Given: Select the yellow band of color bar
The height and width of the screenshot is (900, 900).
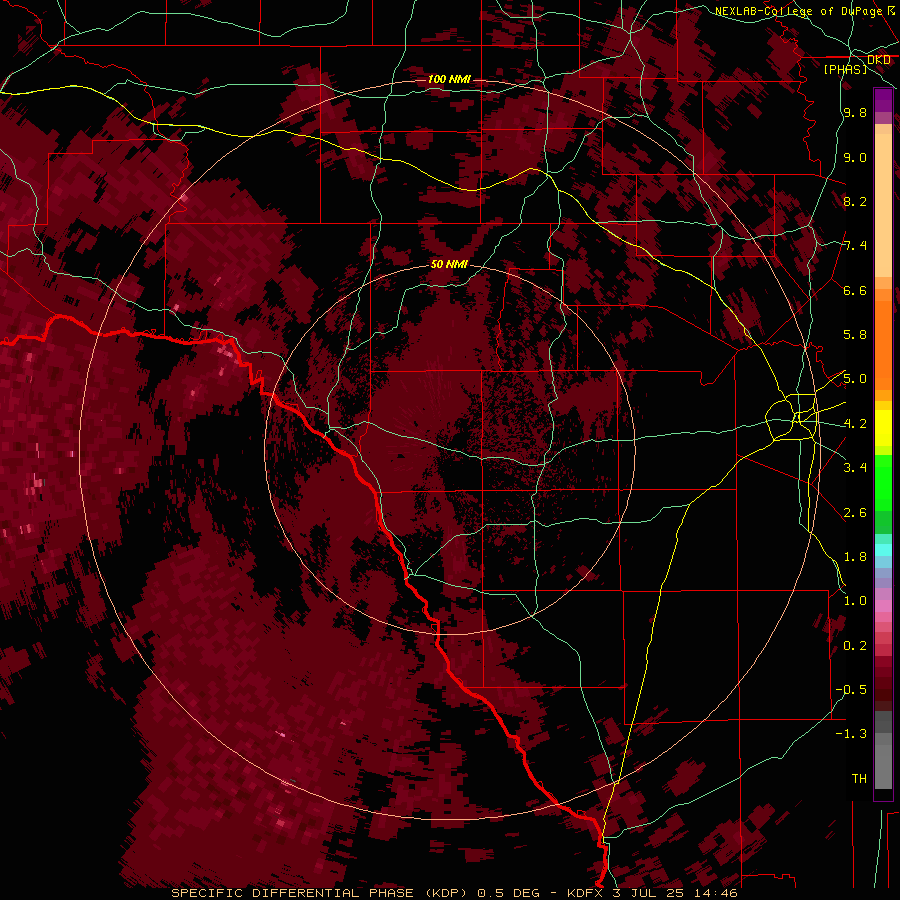Looking at the screenshot, I should (x=883, y=428).
